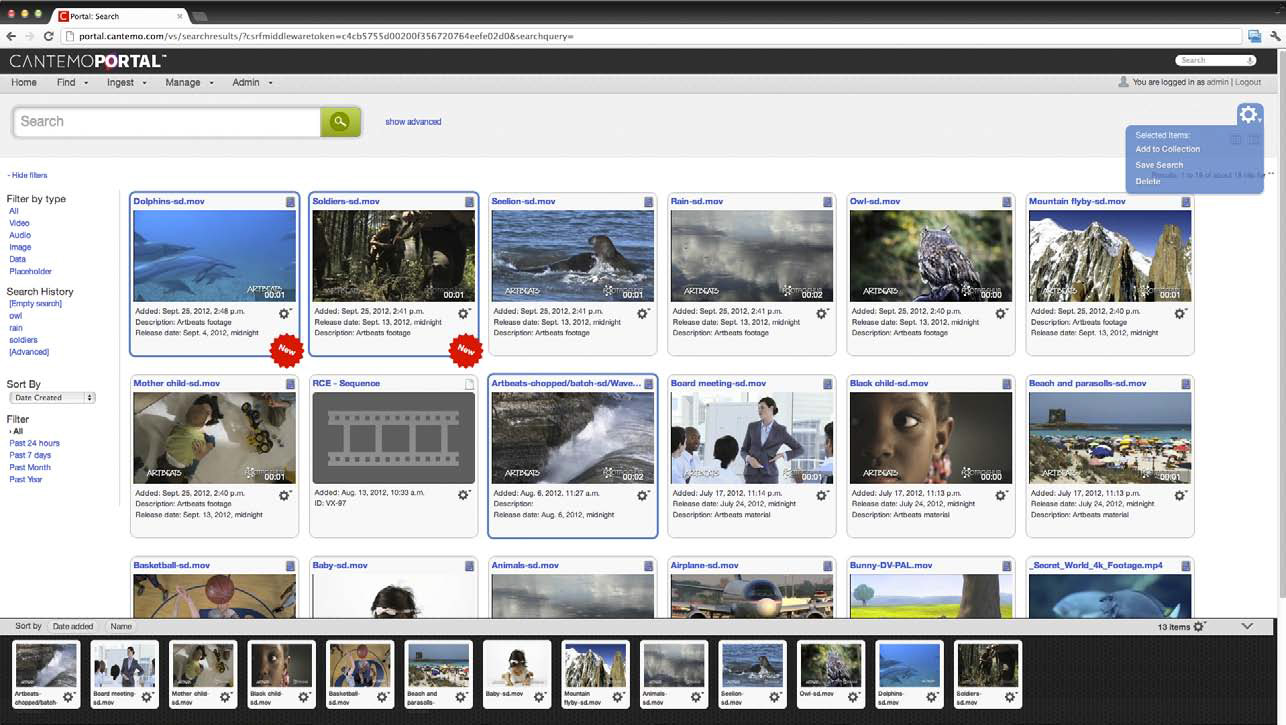Open the gear menu on Soldiers-sd.mov card

[x=464, y=313]
